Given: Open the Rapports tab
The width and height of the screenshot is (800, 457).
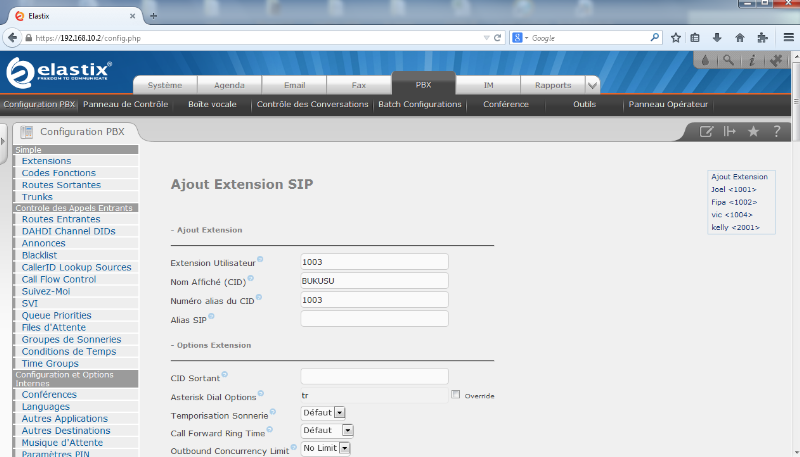Looking at the screenshot, I should (x=553, y=85).
